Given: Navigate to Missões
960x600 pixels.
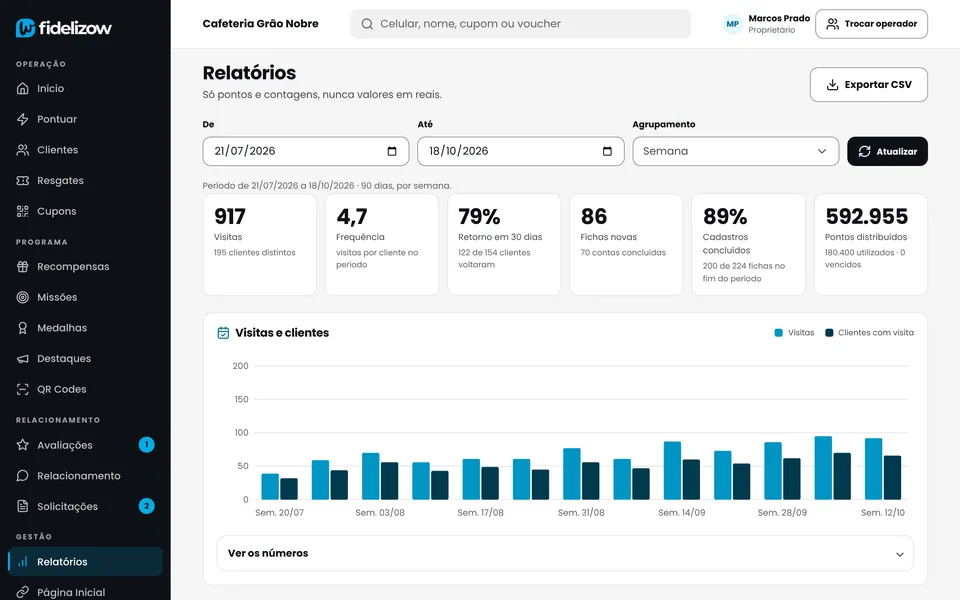Looking at the screenshot, I should pos(85,297).
